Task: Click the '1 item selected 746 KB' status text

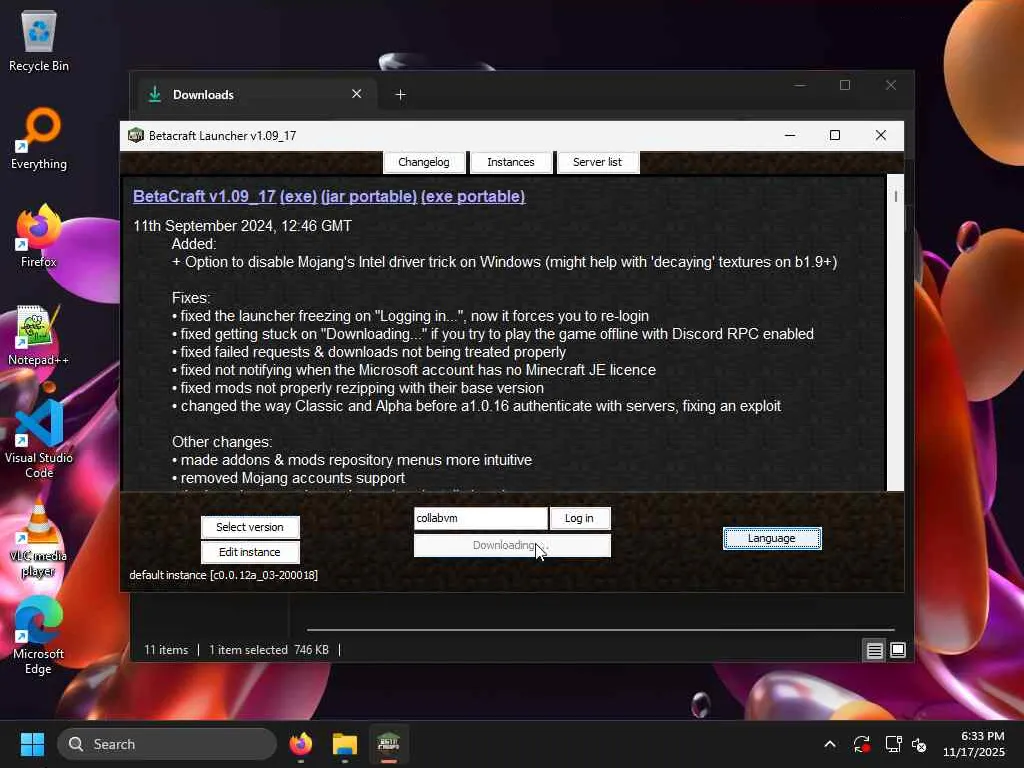Action: click(269, 650)
